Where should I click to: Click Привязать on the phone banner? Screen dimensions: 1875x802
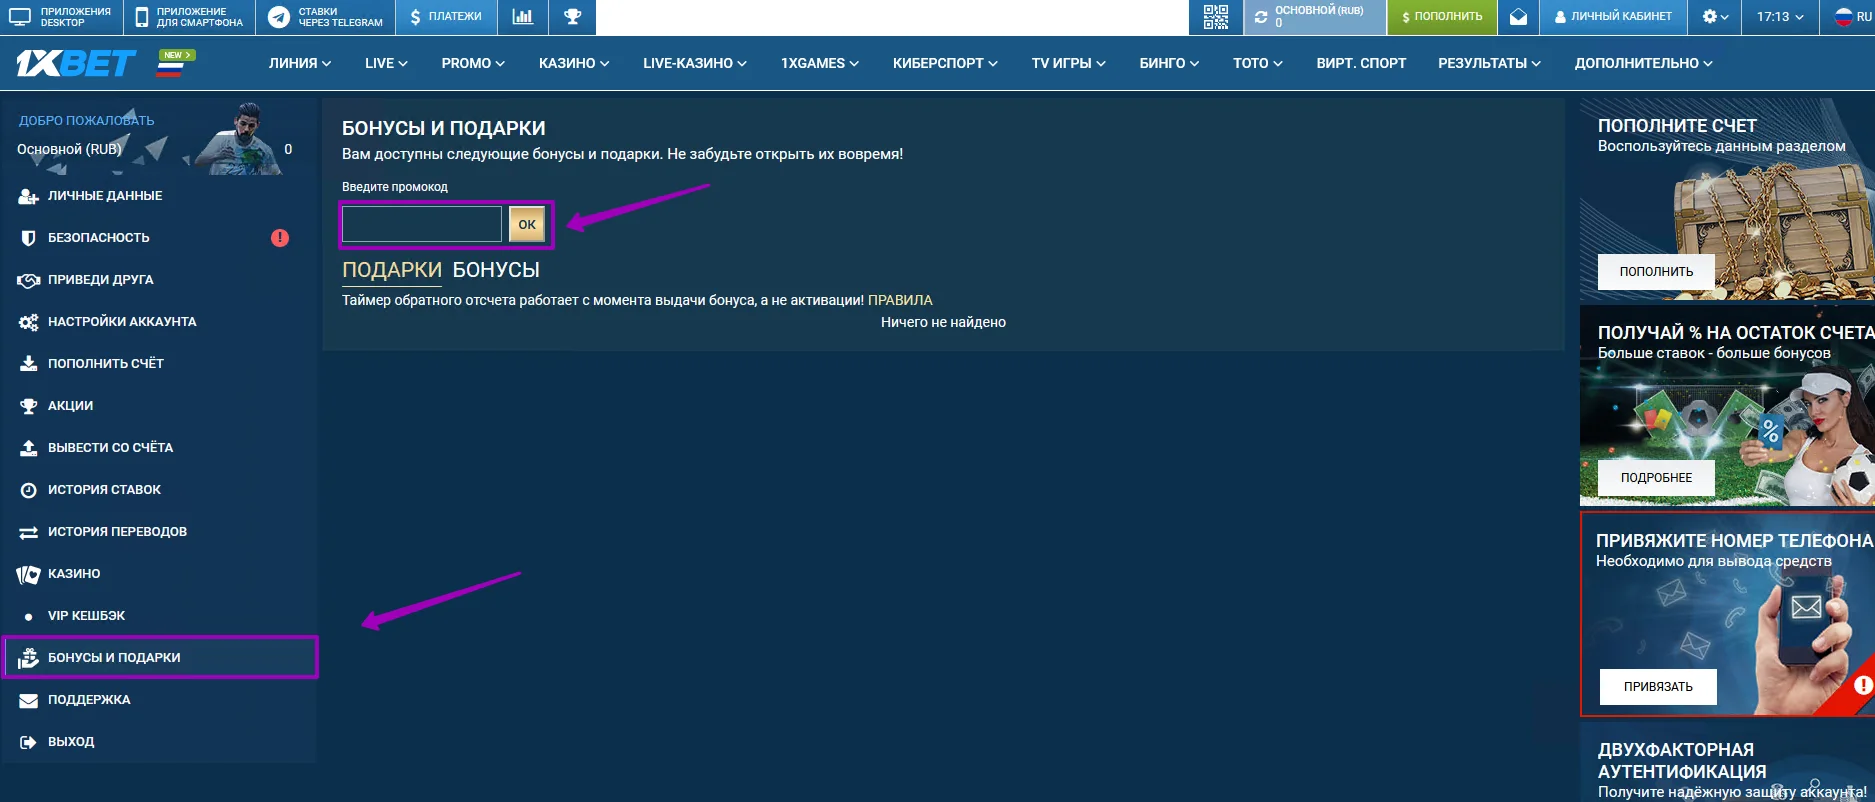click(x=1658, y=687)
